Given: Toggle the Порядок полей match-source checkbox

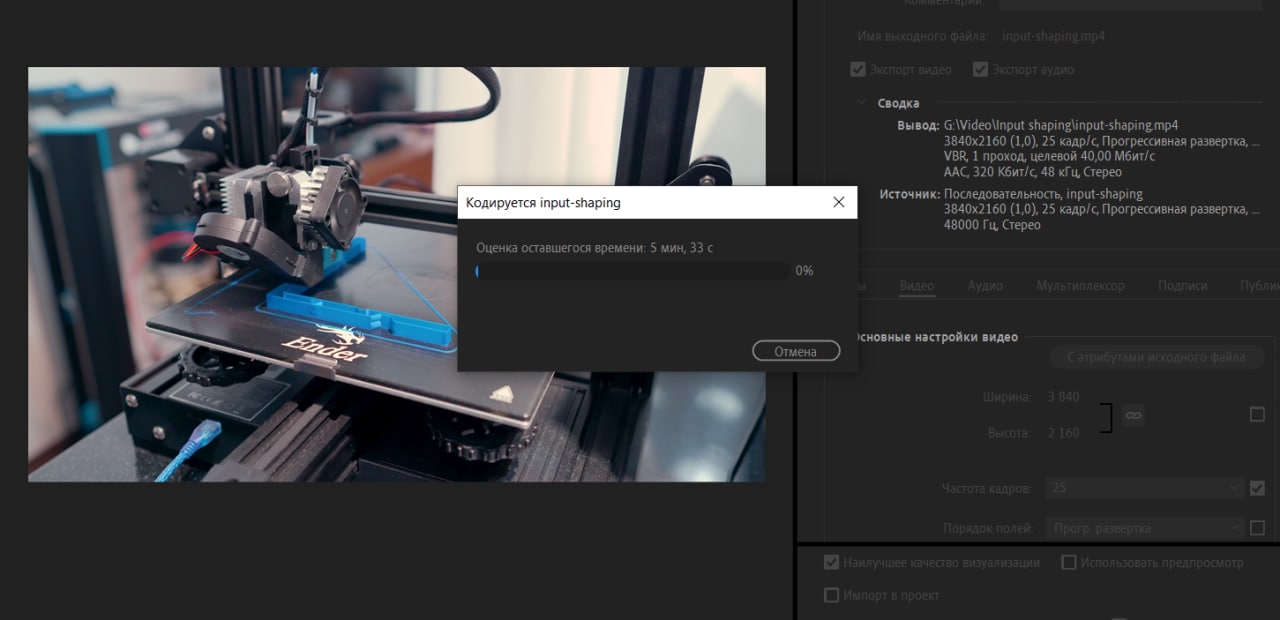Looking at the screenshot, I should coord(1258,528).
